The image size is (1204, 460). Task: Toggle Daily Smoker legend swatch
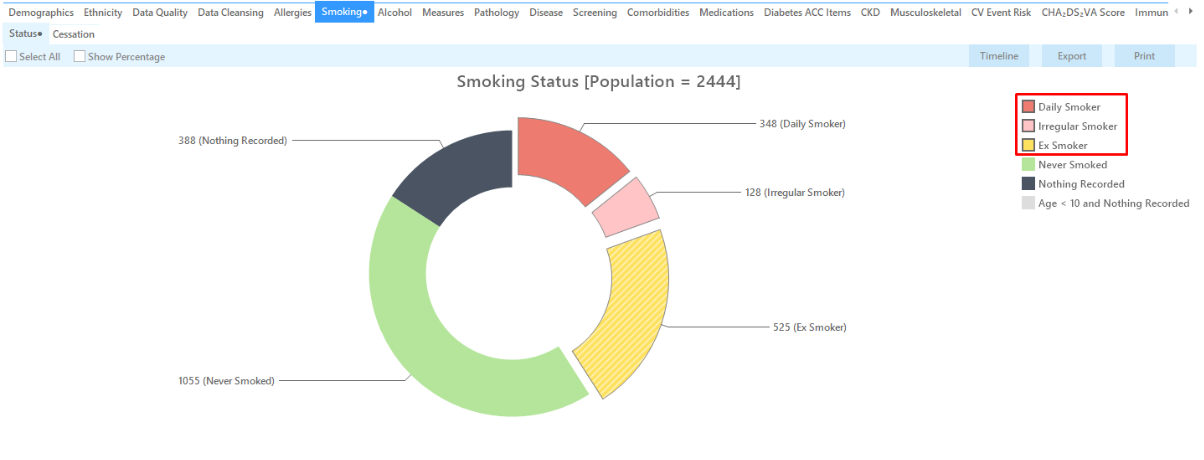click(1029, 107)
